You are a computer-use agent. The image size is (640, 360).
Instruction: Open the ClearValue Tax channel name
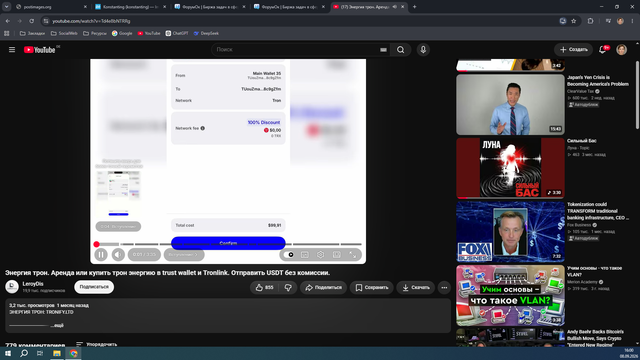(580, 91)
